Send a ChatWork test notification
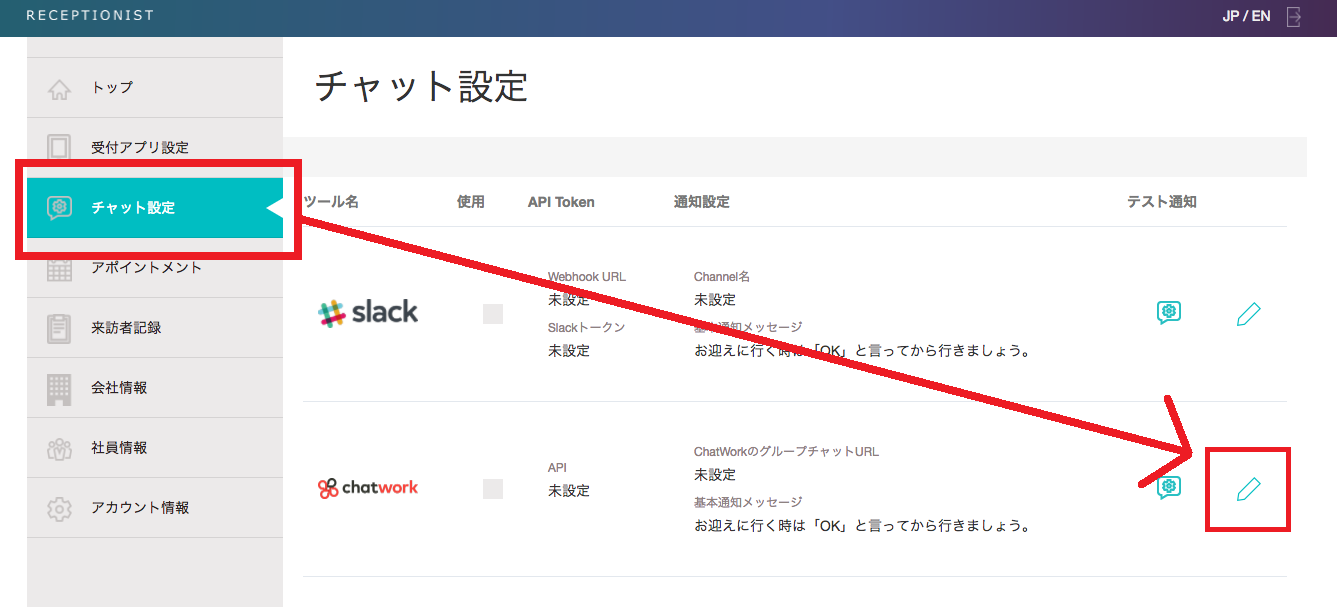Screen dimensions: 1337x607 (x=1169, y=488)
